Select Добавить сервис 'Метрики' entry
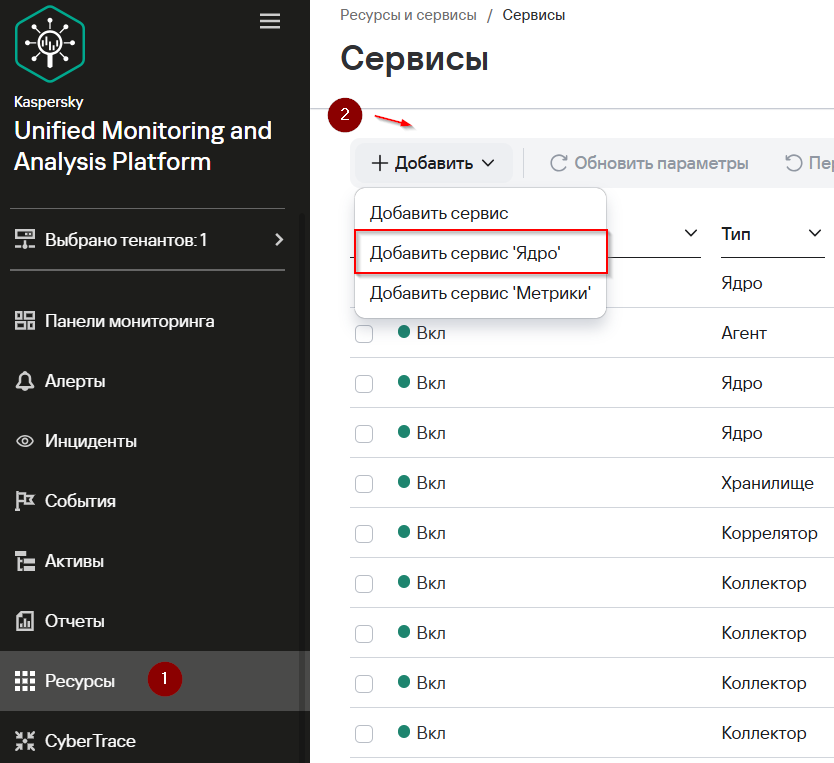This screenshot has height=763, width=834. (480, 292)
